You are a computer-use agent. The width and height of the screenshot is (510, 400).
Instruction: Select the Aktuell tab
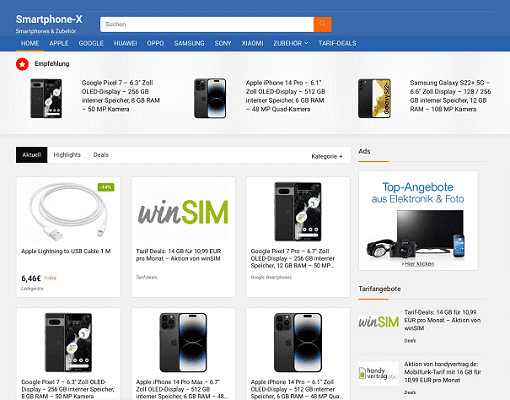click(x=32, y=155)
